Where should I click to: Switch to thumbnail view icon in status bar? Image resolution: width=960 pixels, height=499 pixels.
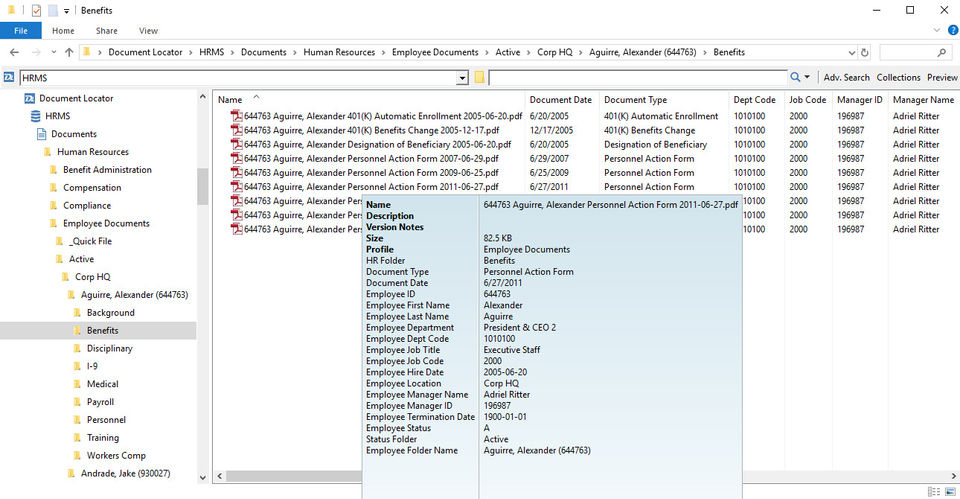[948, 491]
